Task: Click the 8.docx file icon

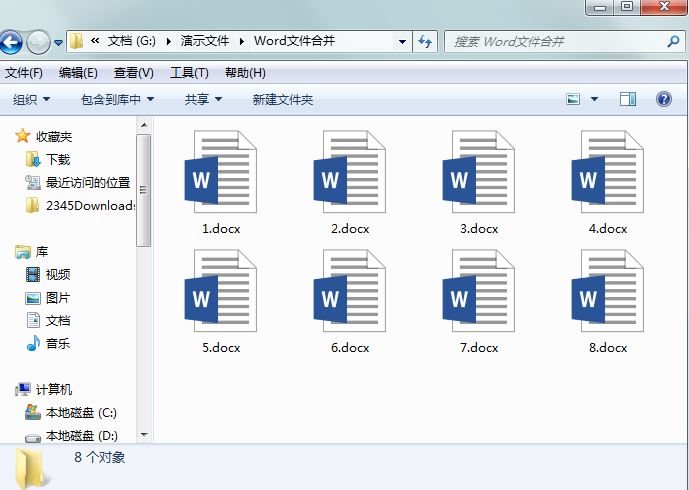Action: click(607, 292)
